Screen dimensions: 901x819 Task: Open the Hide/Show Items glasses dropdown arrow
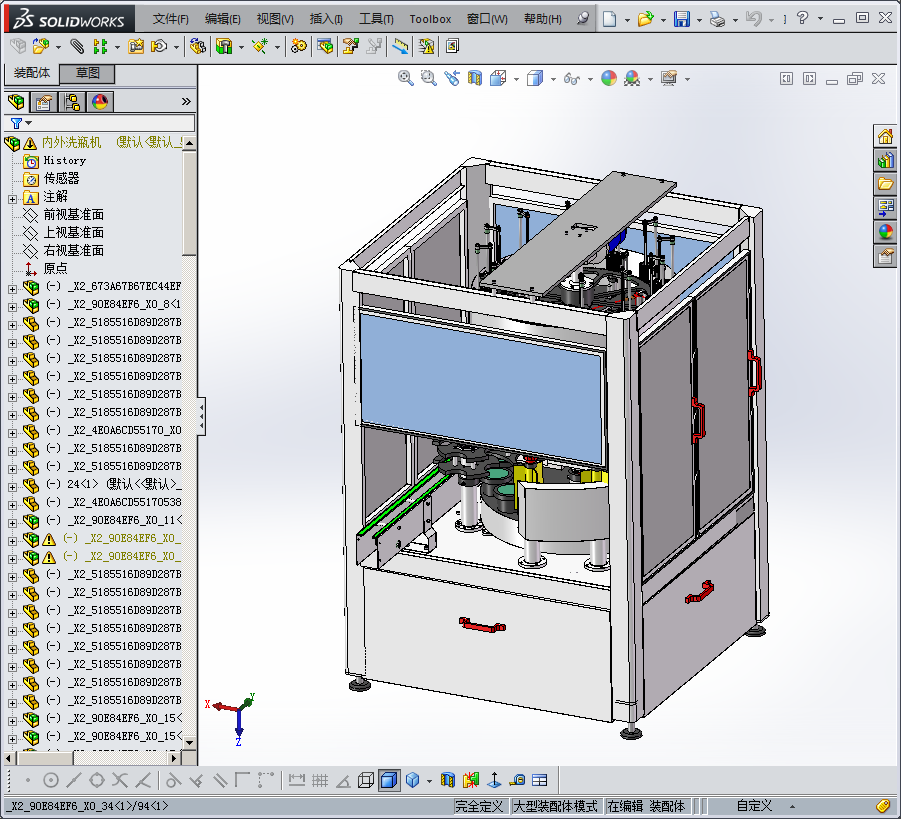(x=588, y=79)
